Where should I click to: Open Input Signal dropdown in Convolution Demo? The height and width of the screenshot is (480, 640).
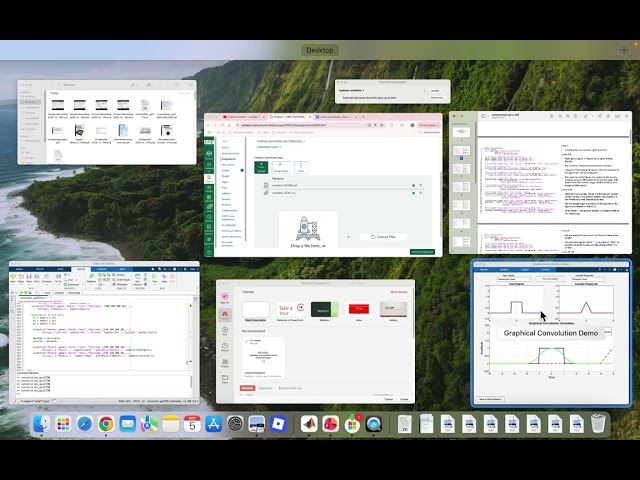[514, 279]
